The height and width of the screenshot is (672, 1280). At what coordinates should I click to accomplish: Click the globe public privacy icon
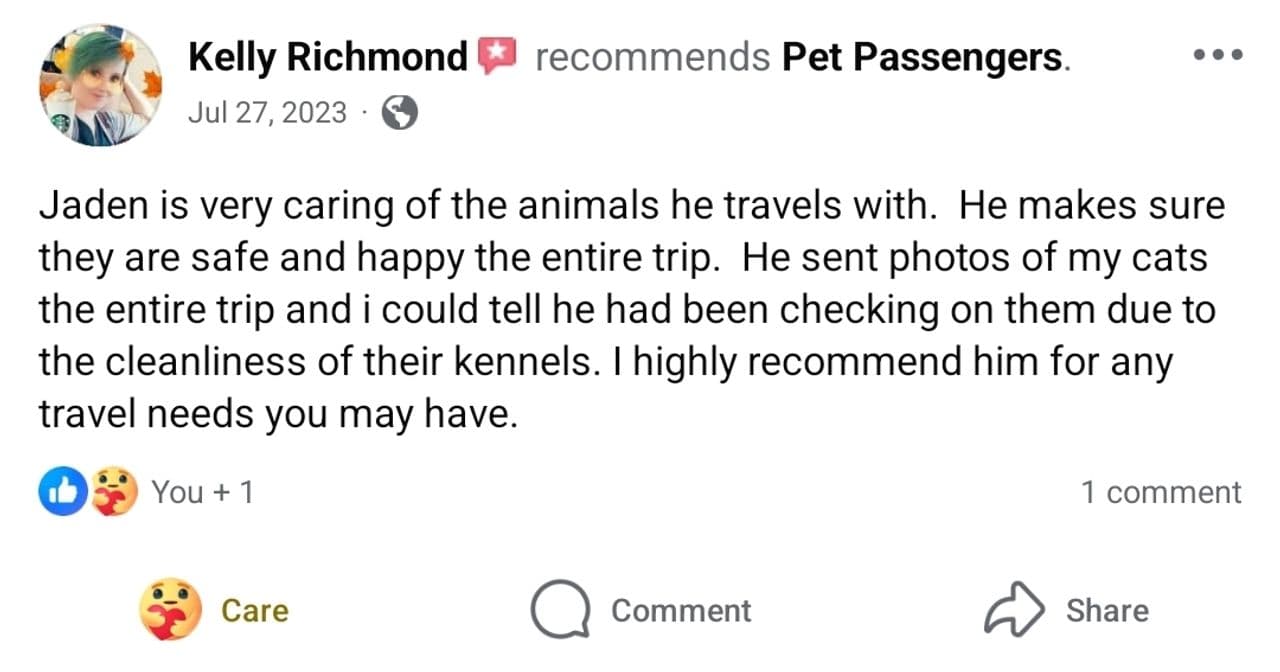400,113
